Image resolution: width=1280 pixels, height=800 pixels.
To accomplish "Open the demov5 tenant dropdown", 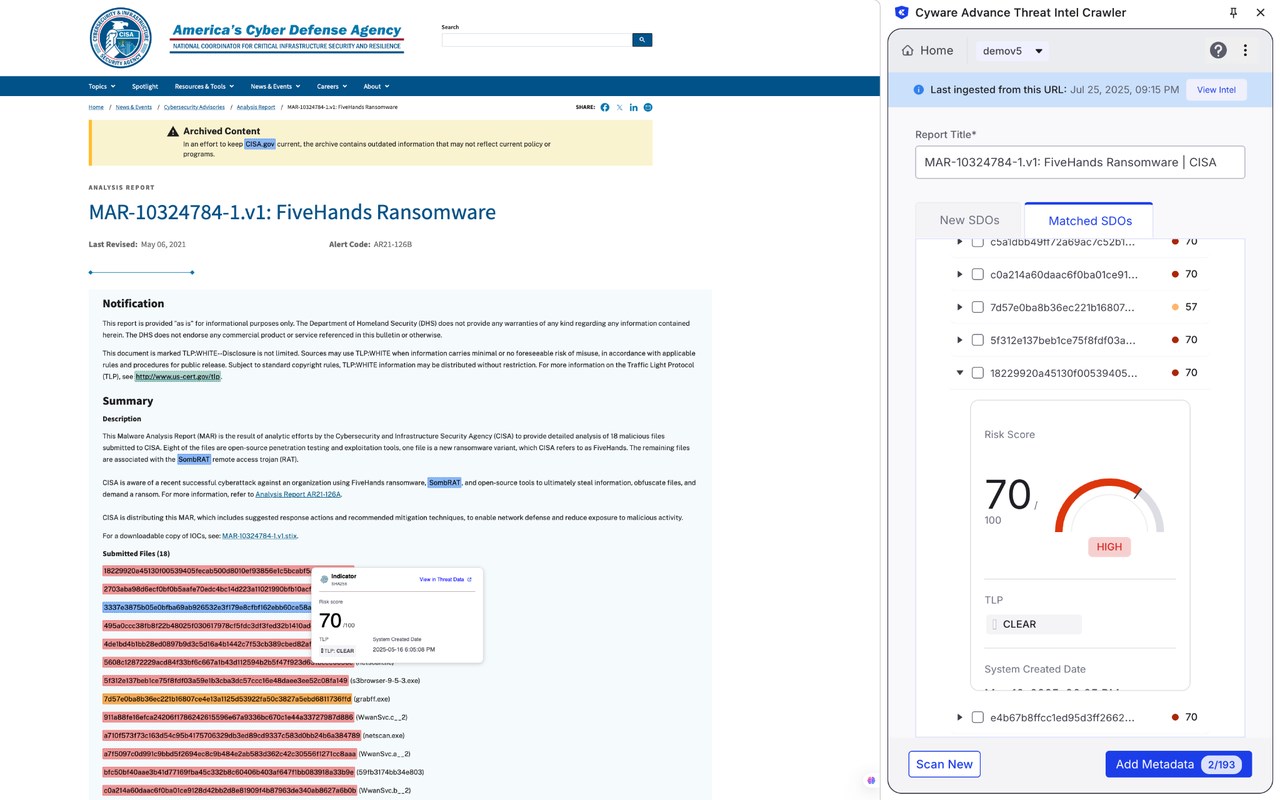I will click(x=1012, y=51).
